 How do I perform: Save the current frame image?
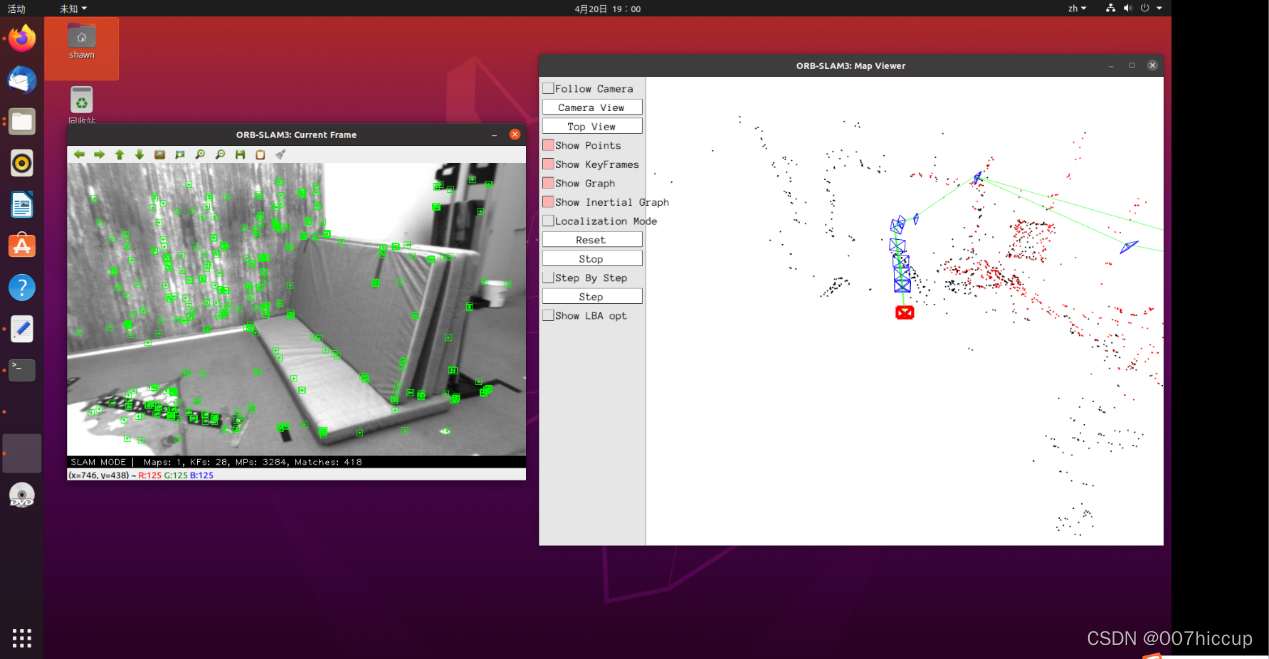(240, 155)
